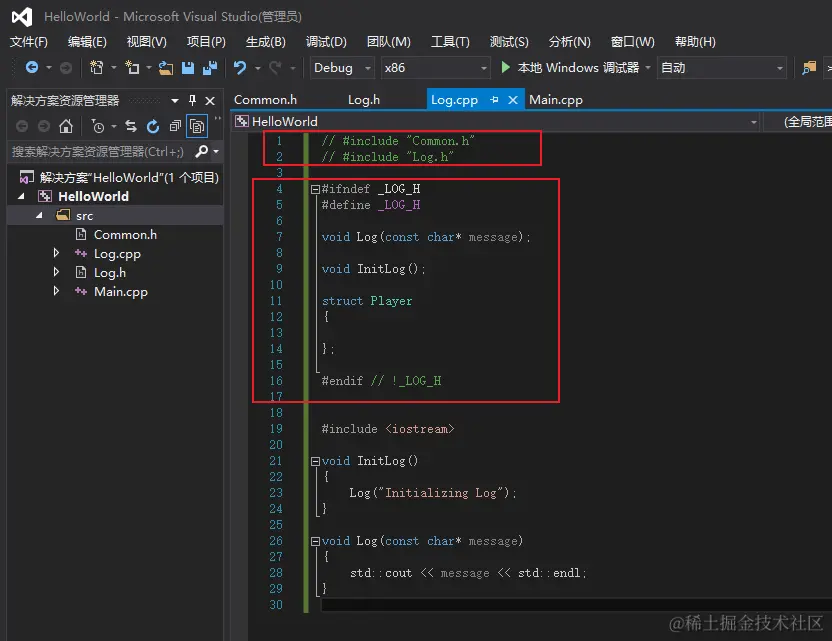Switch to the Common.h editor tab
Screen dimensions: 832x641
pos(265,100)
